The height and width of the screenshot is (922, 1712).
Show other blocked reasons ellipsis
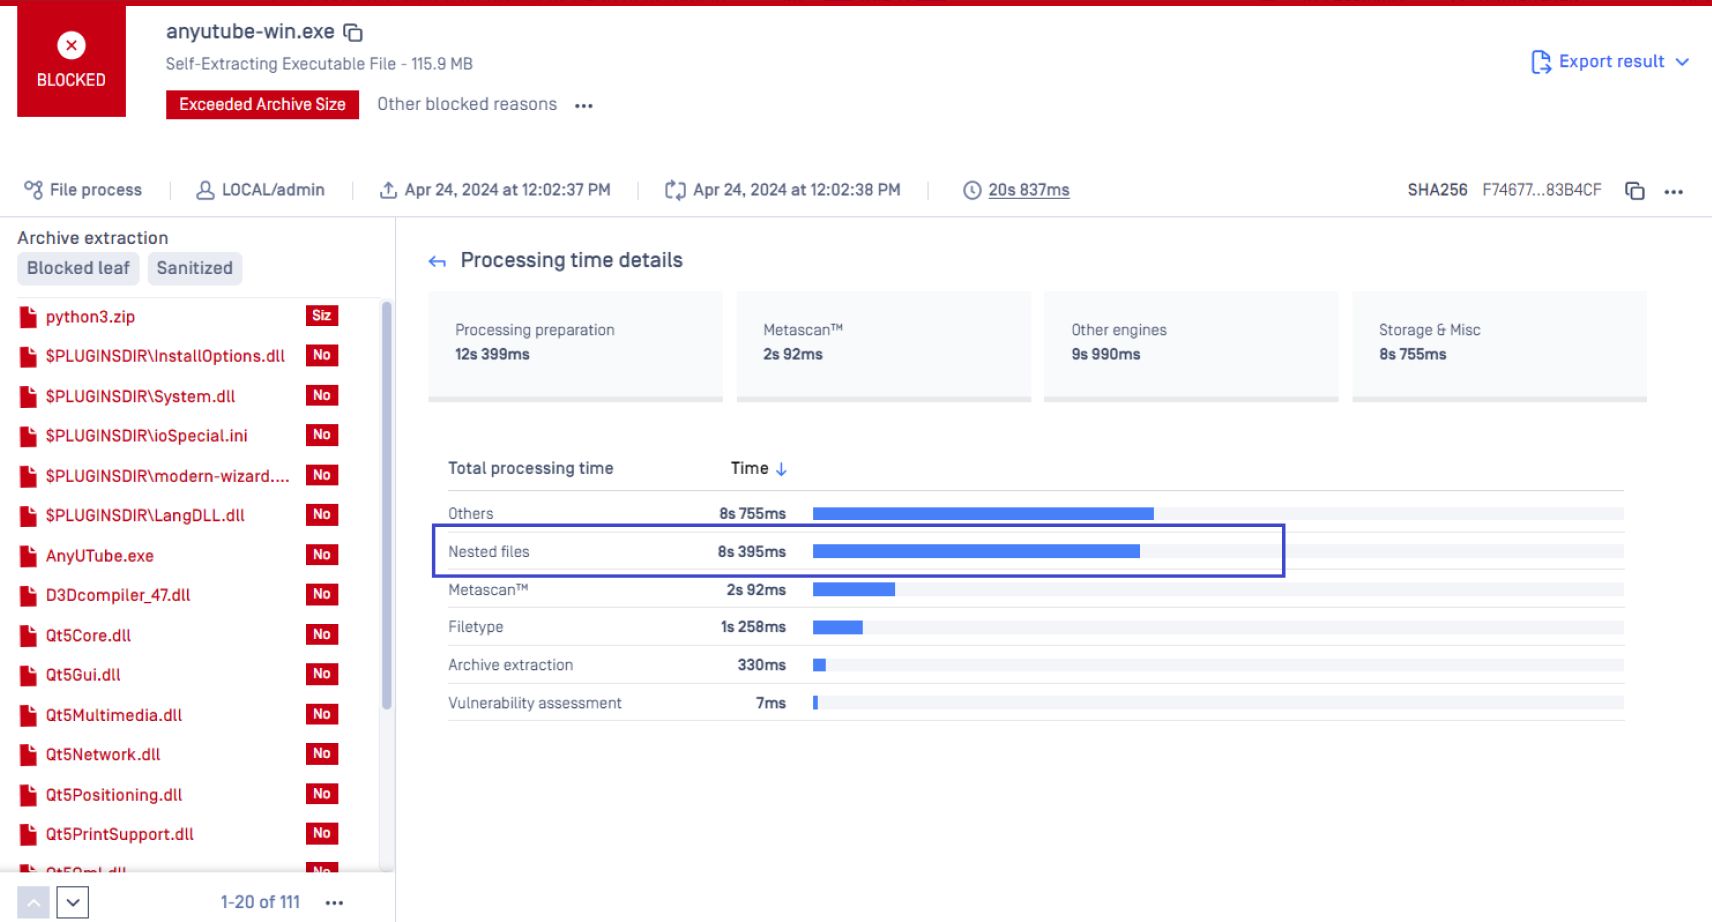[584, 106]
